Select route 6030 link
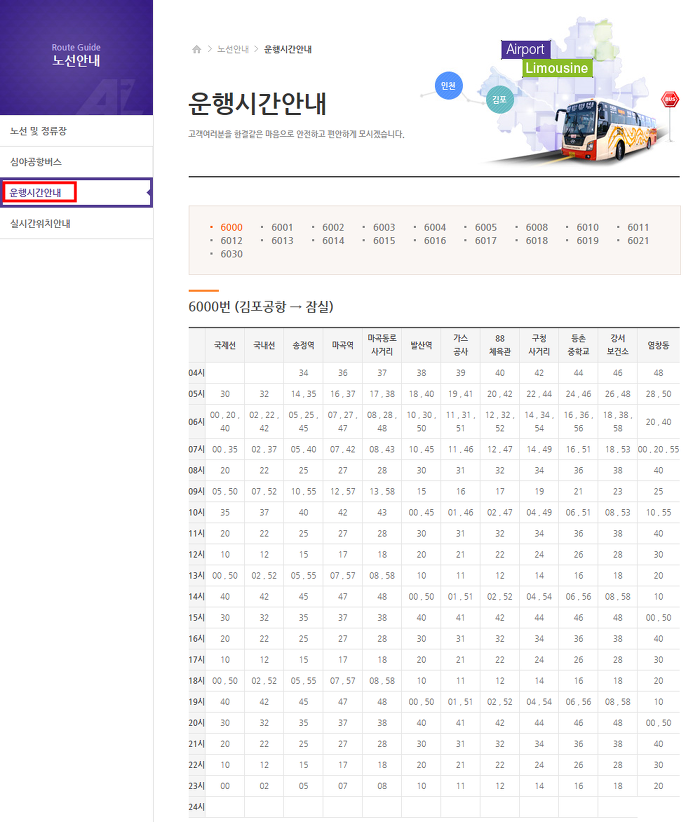 (231, 254)
